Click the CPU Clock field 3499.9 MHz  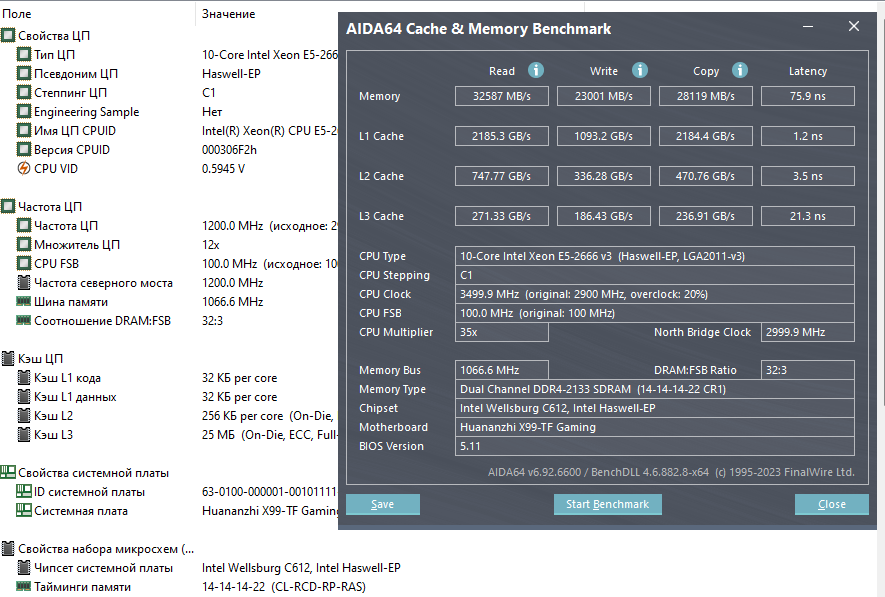tap(655, 294)
